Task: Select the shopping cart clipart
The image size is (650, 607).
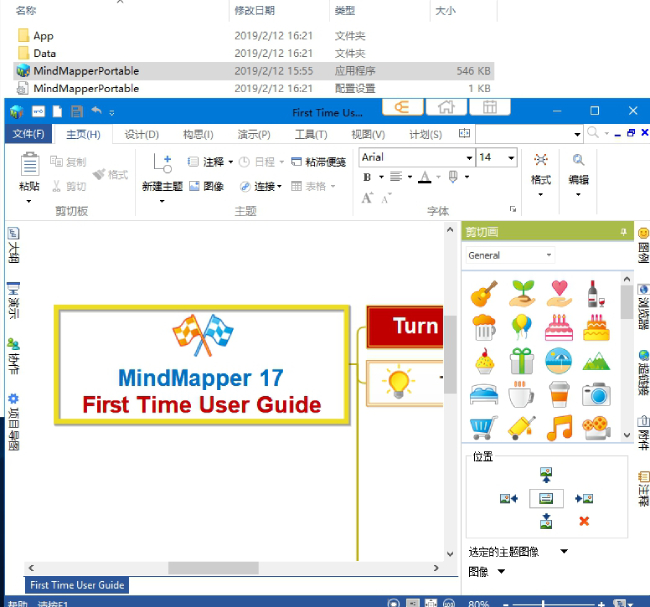Action: pos(484,427)
